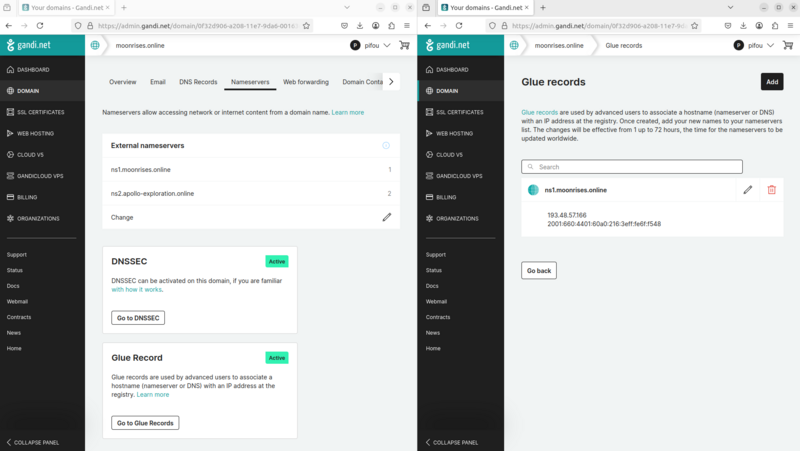Open SSL Certificates in the left sidebar
Image resolution: width=800 pixels, height=451 pixels.
[42, 111]
